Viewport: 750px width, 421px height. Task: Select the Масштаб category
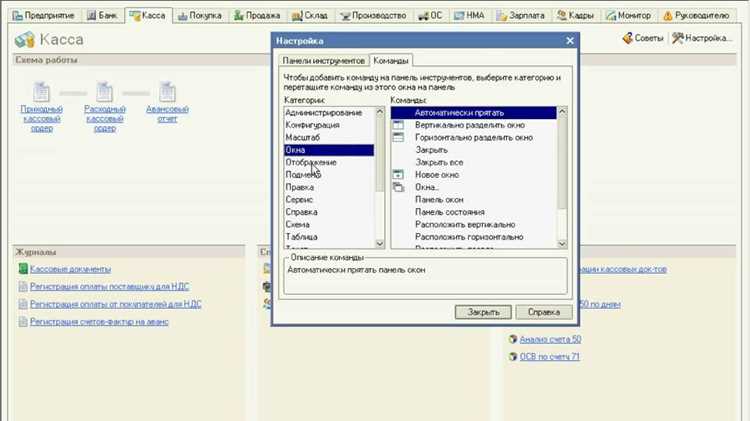329,137
